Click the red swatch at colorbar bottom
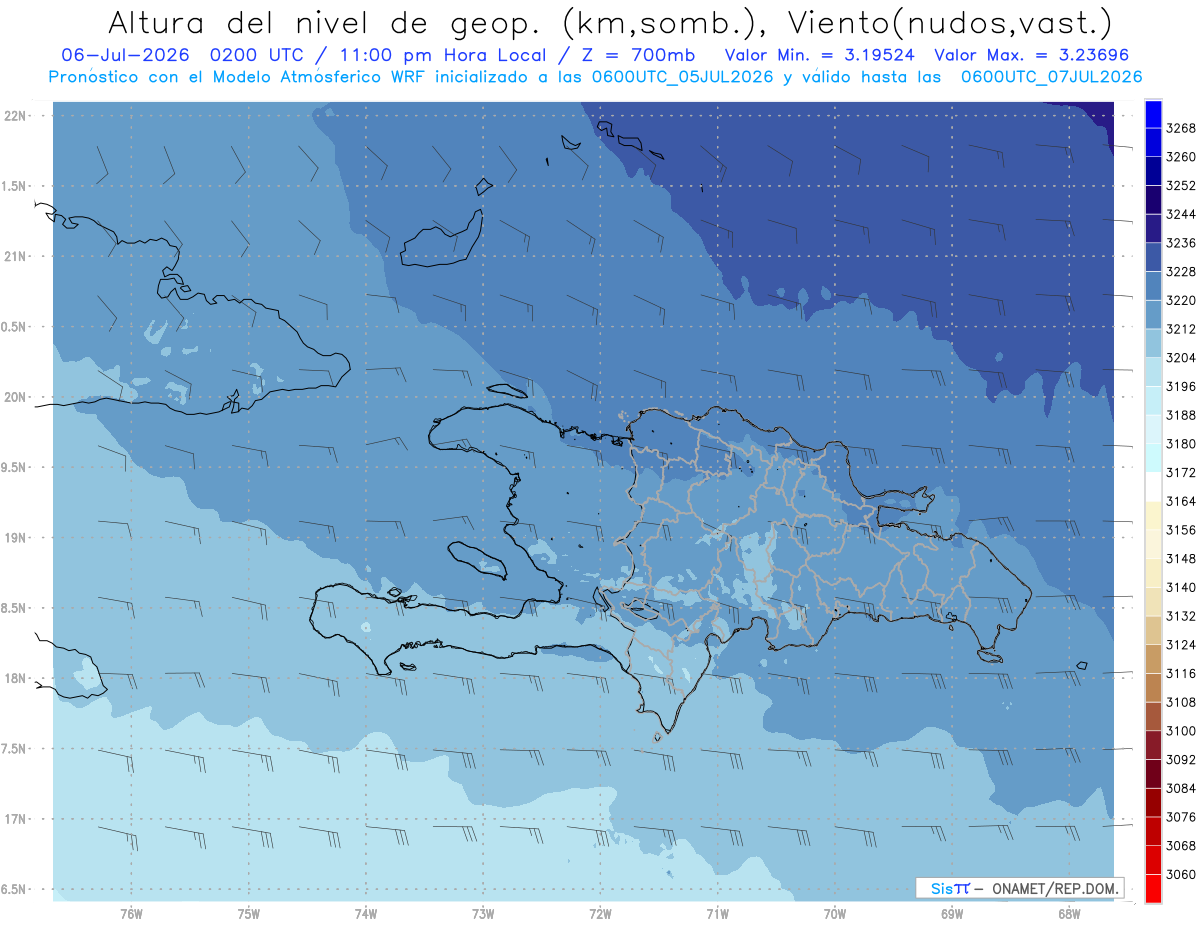1200x927 pixels. point(1152,888)
